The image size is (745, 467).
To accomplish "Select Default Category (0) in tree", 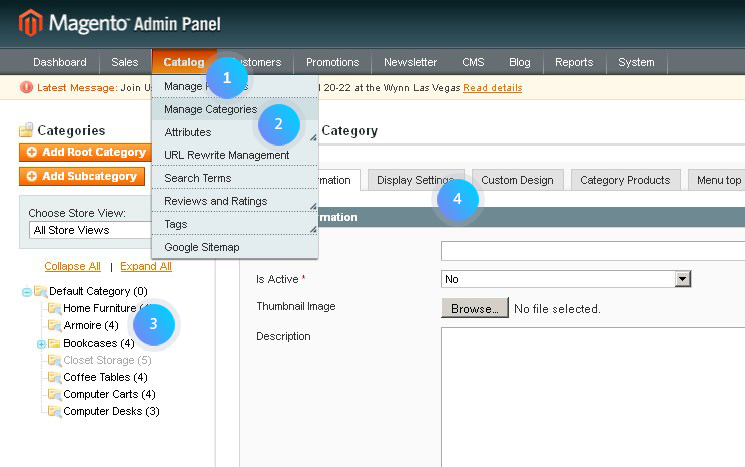I will point(98,291).
